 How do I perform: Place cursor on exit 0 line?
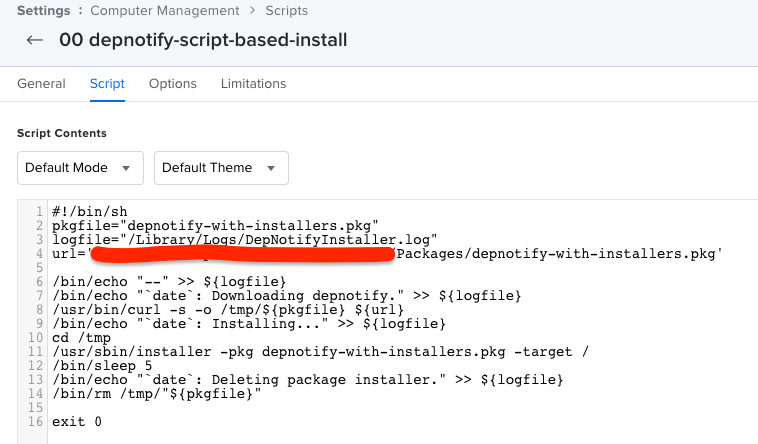pos(77,422)
